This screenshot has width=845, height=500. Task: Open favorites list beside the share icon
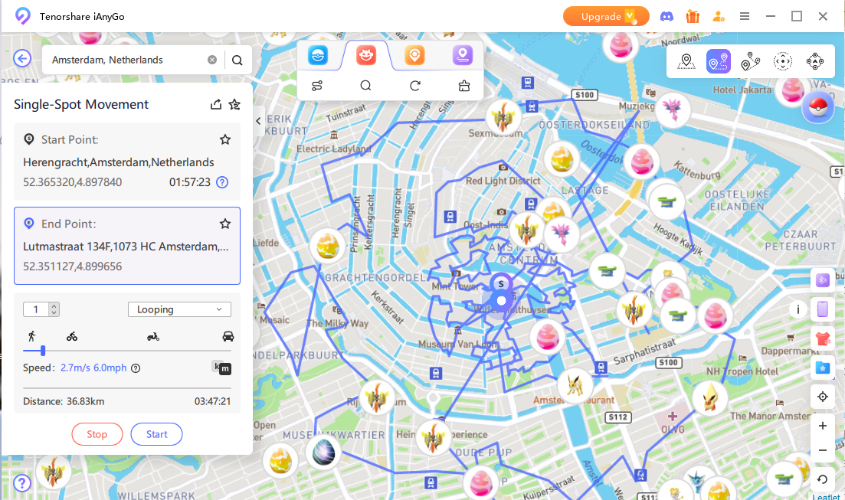coord(234,105)
